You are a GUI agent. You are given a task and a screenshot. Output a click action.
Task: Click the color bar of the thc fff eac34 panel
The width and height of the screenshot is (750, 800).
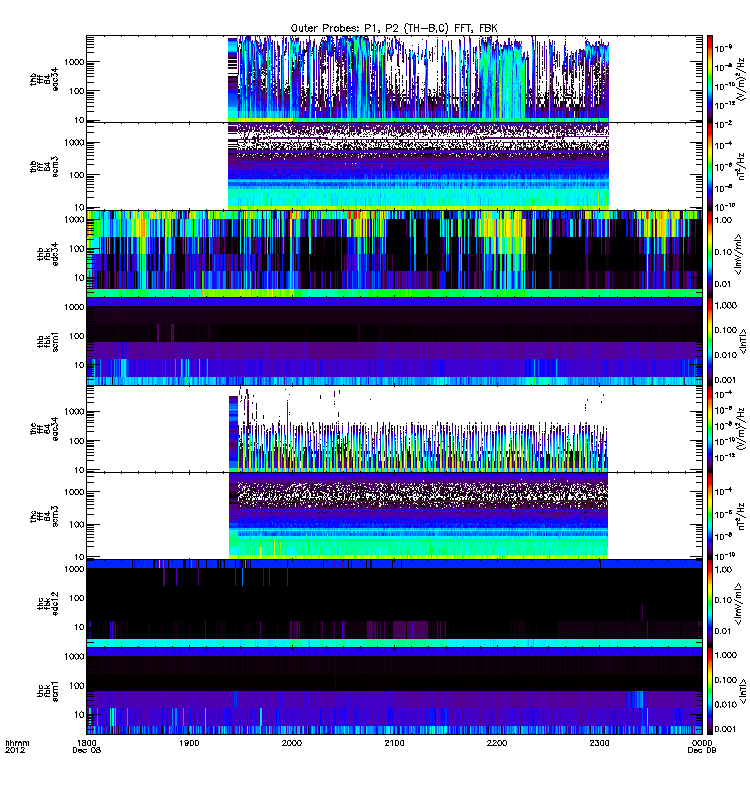(x=709, y=429)
